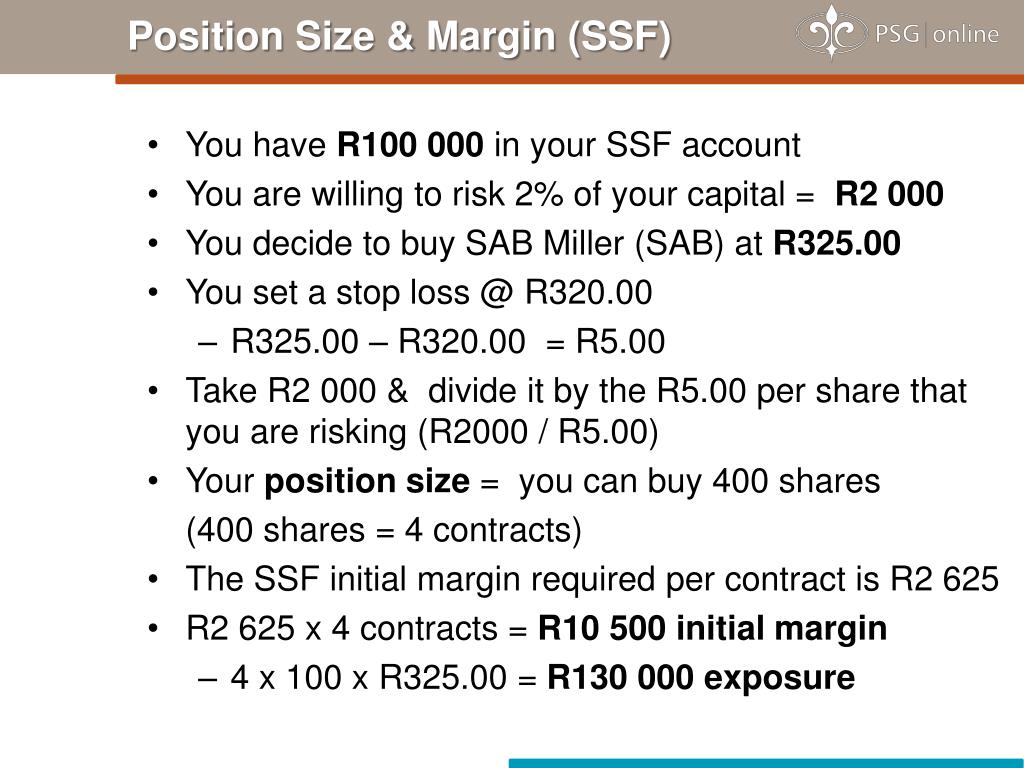
Task: Click the orange divider bar under title
Action: pos(569,79)
